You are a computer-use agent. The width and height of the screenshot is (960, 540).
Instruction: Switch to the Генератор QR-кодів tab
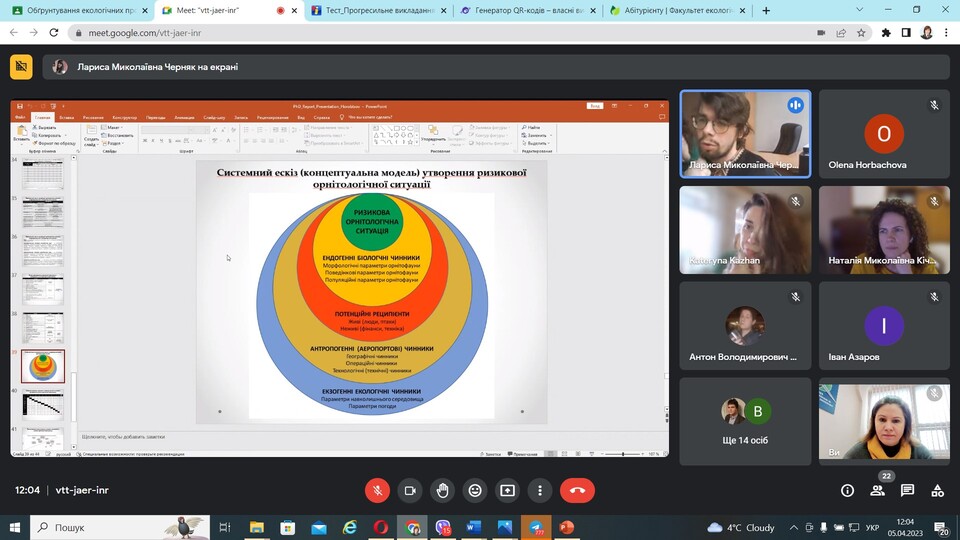(523, 10)
